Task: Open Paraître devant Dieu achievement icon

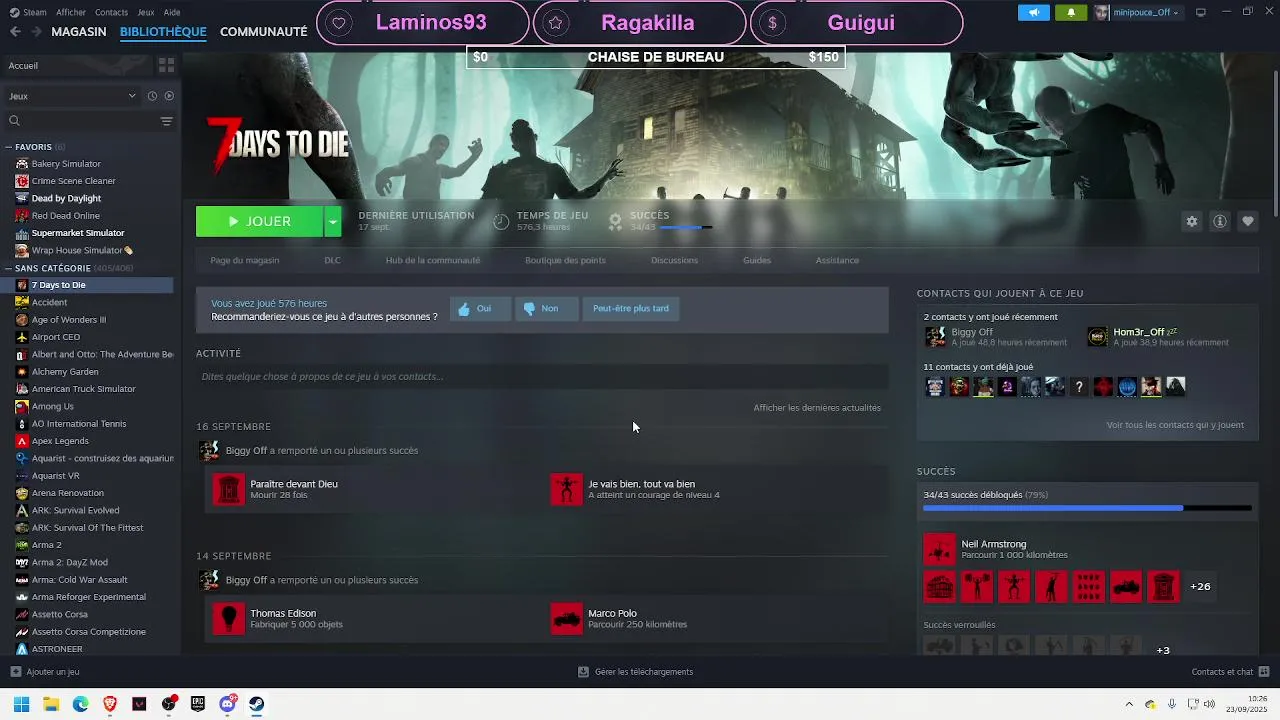Action: [x=229, y=489]
